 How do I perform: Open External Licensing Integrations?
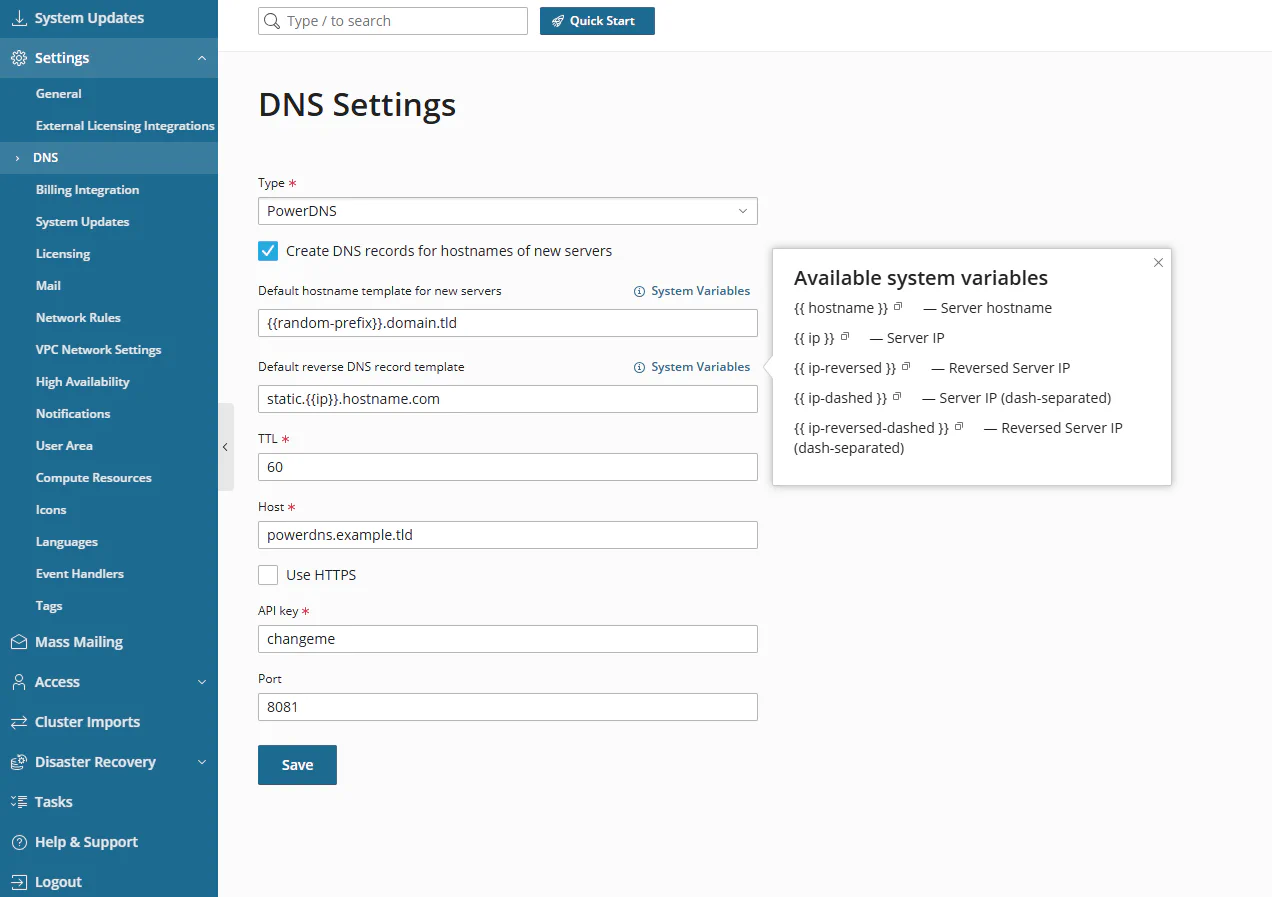(125, 126)
